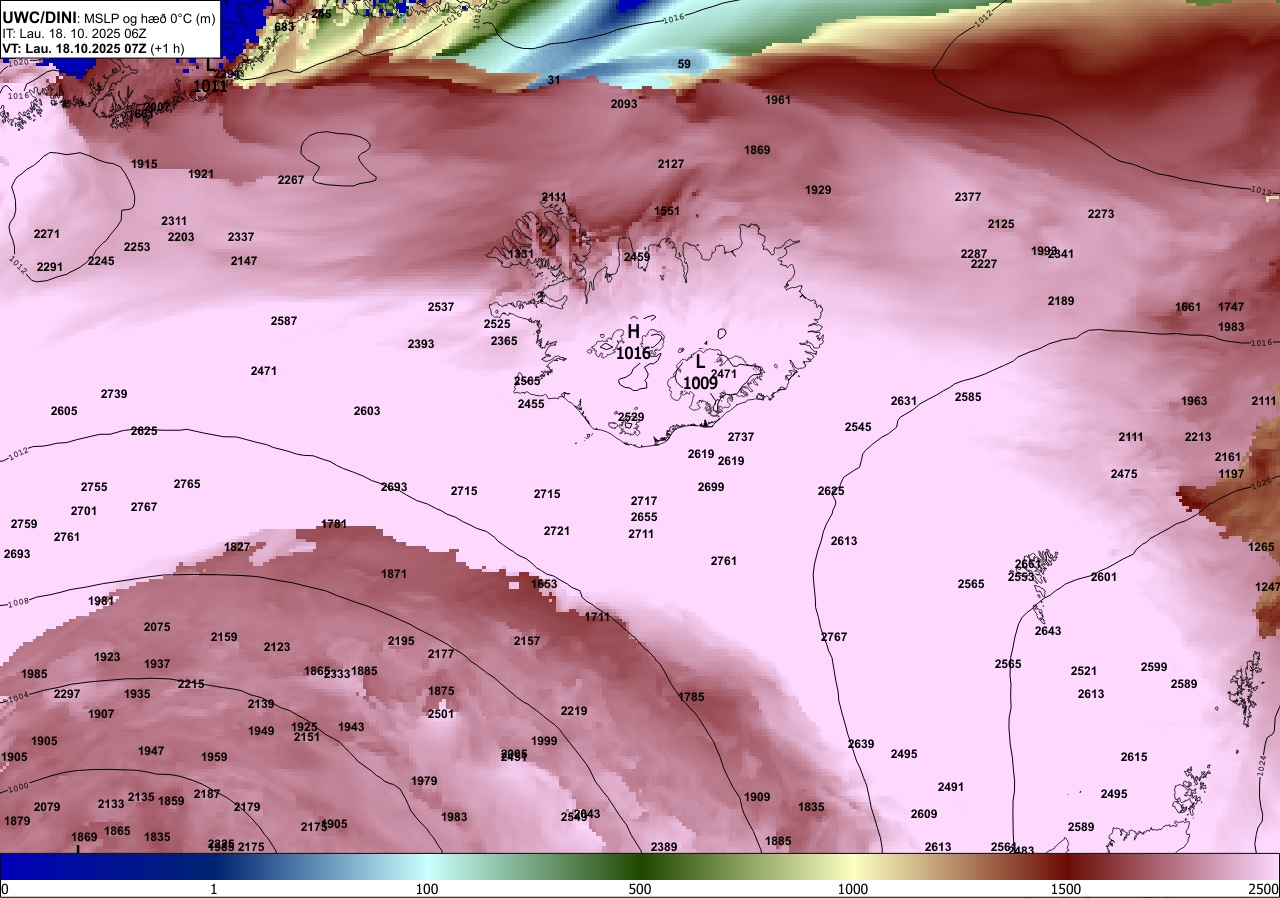Click the 100 label on the color scale

pyautogui.click(x=427, y=889)
